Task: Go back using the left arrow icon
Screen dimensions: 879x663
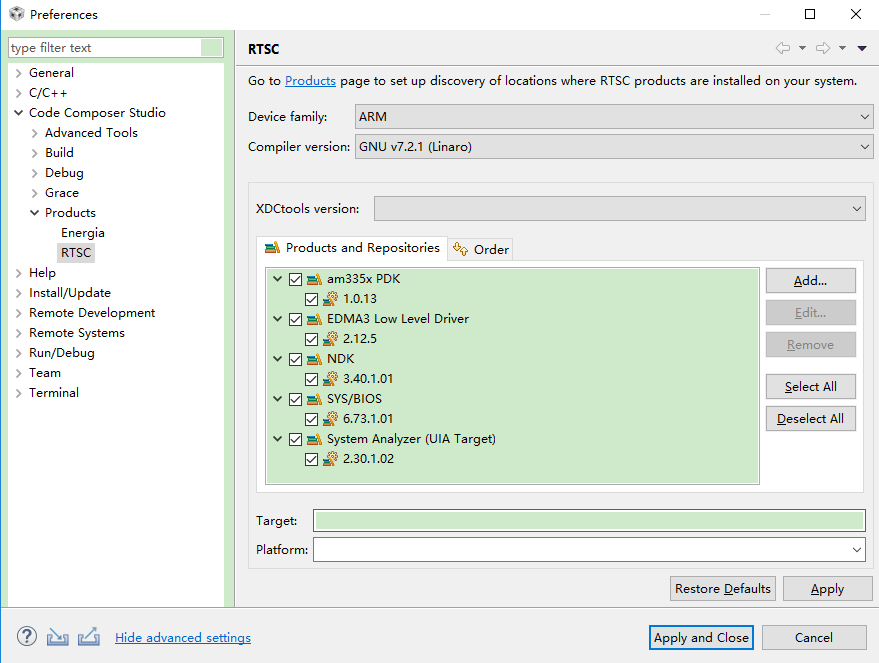Action: 783,48
